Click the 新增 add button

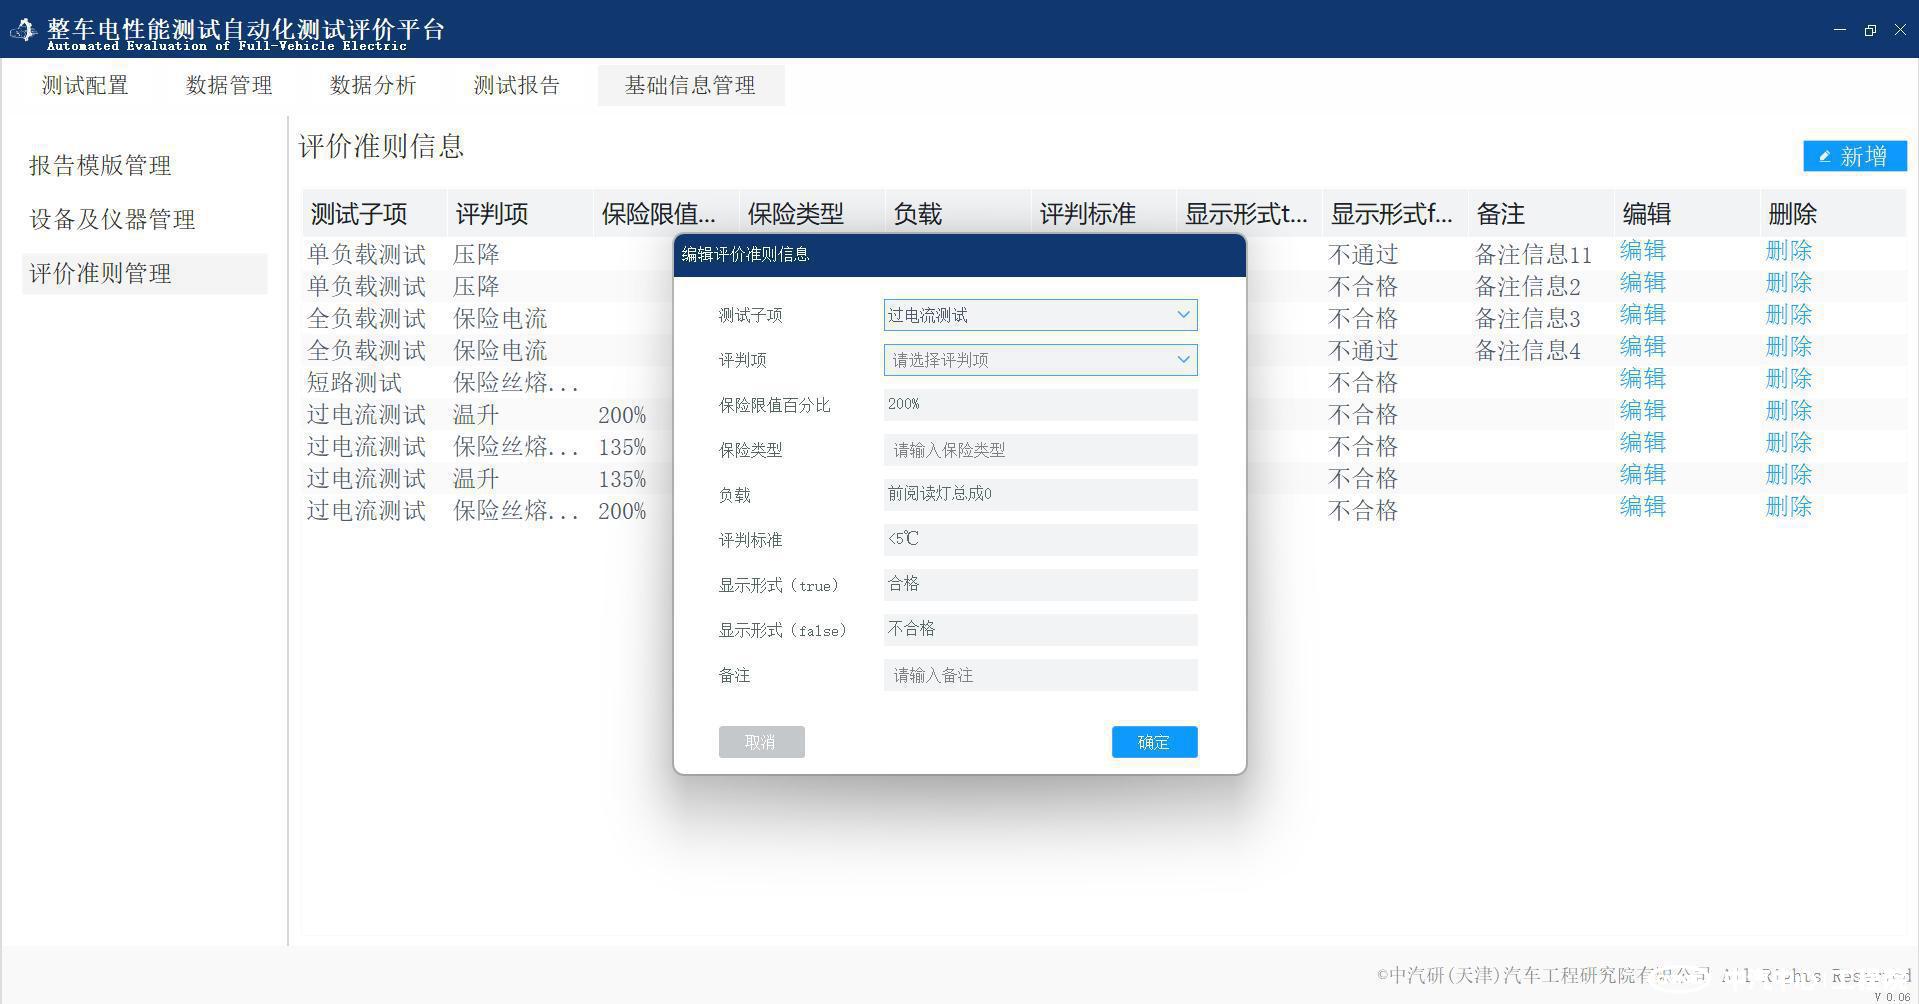coord(1854,156)
